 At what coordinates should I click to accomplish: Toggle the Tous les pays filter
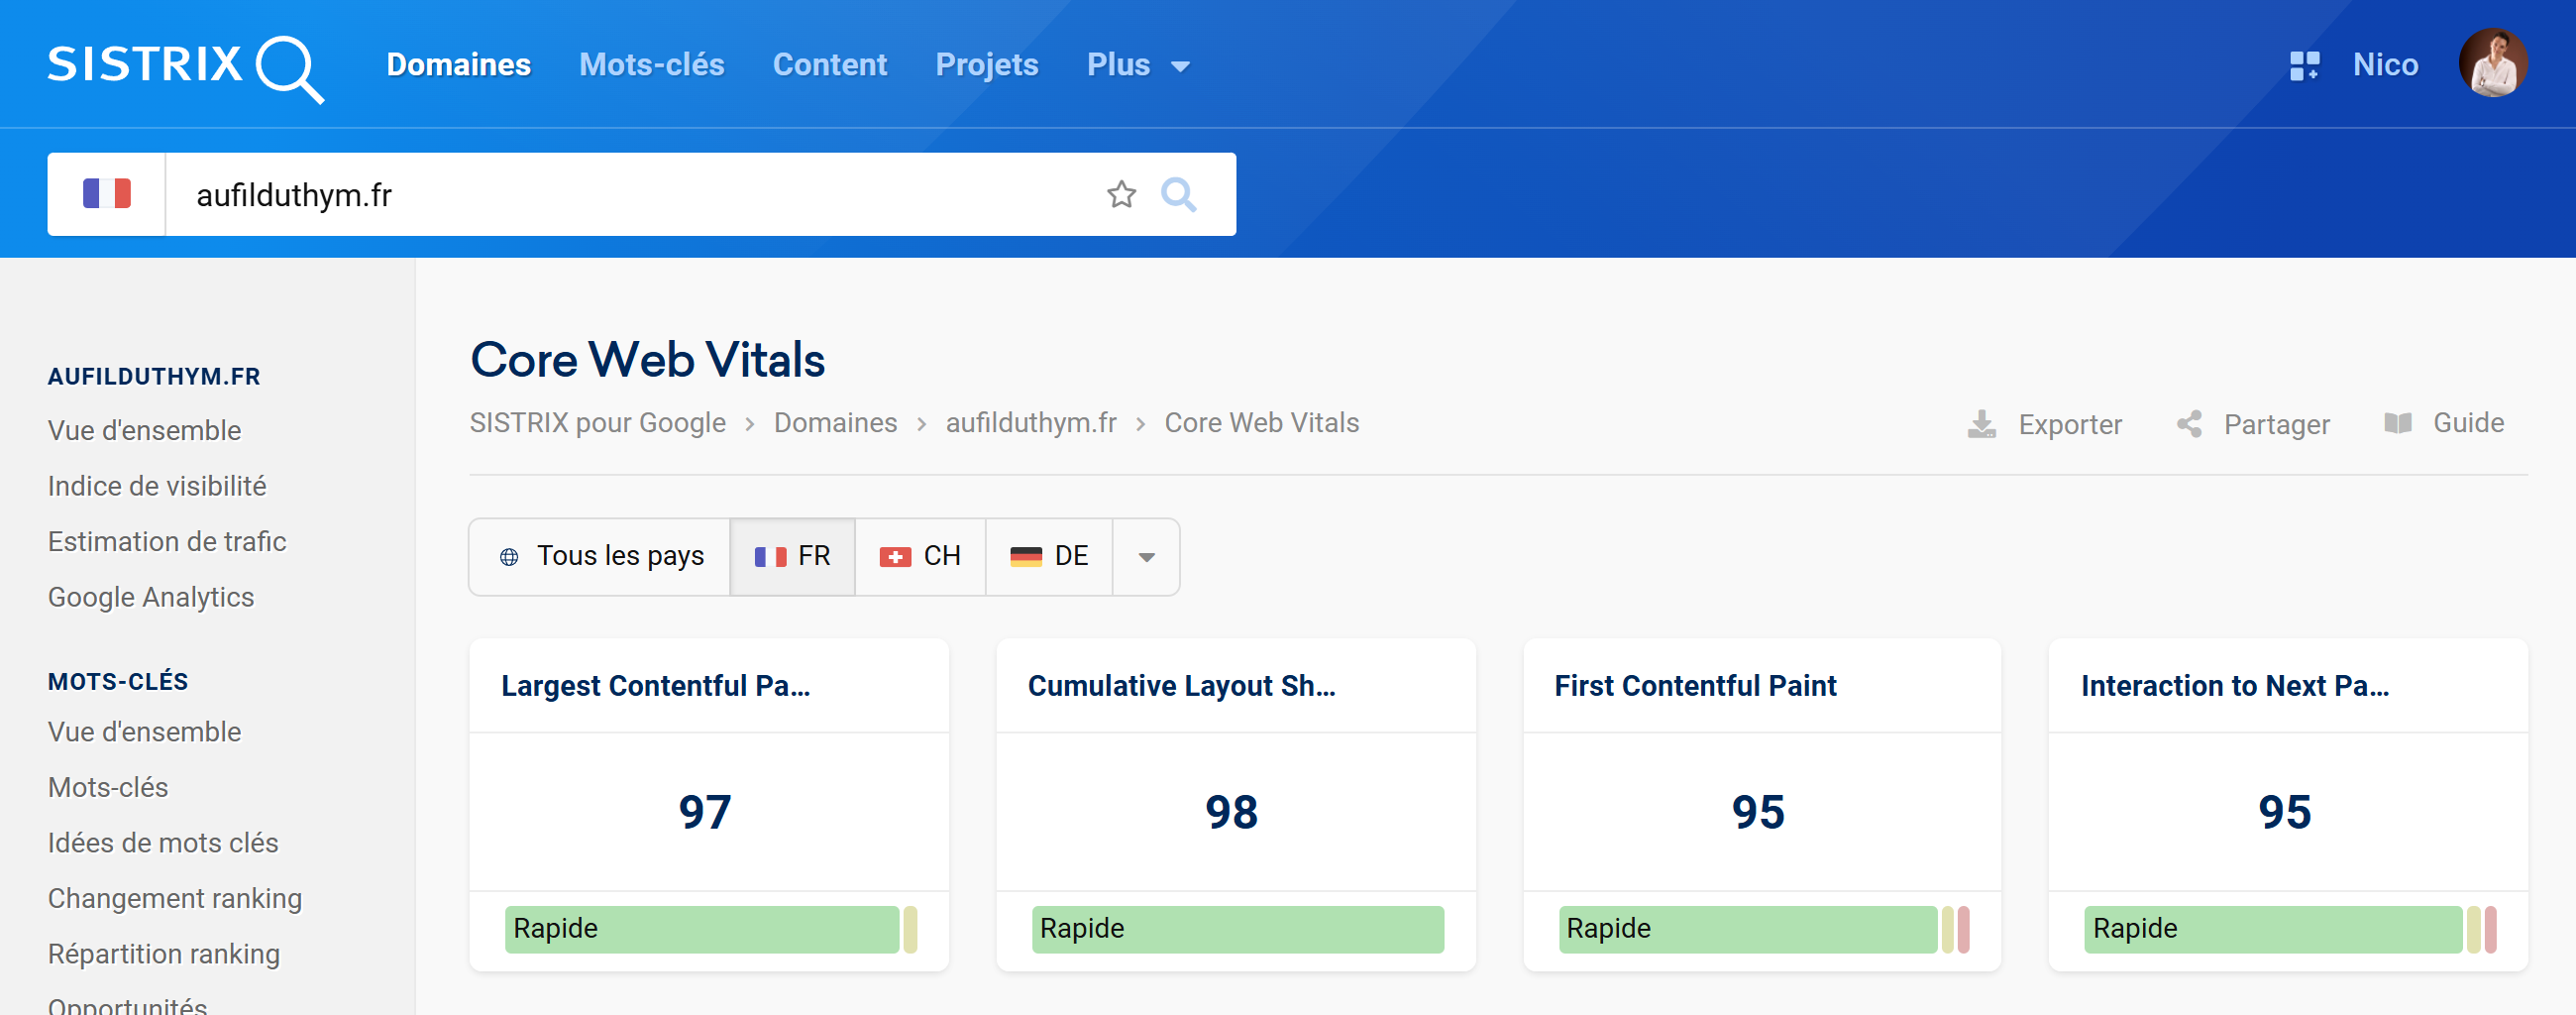(x=601, y=556)
